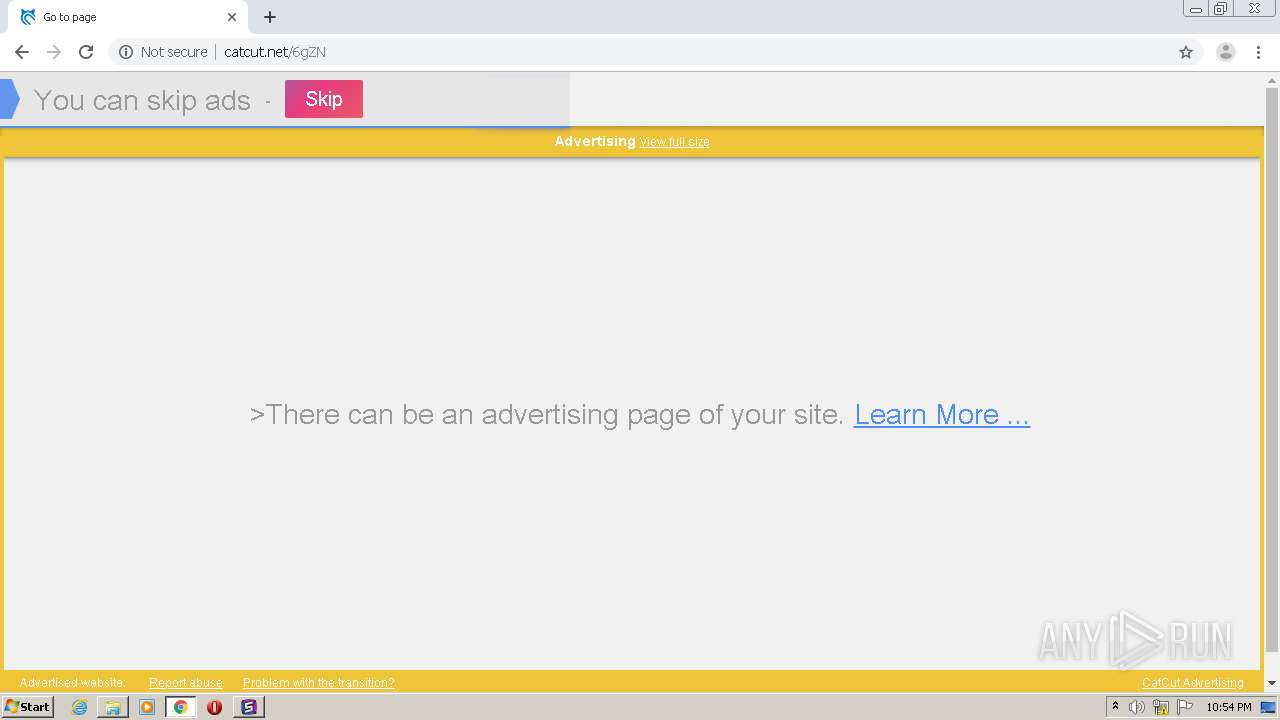Switch to Chrome taskbar icon
Viewport: 1280px width, 720px height.
pos(180,707)
